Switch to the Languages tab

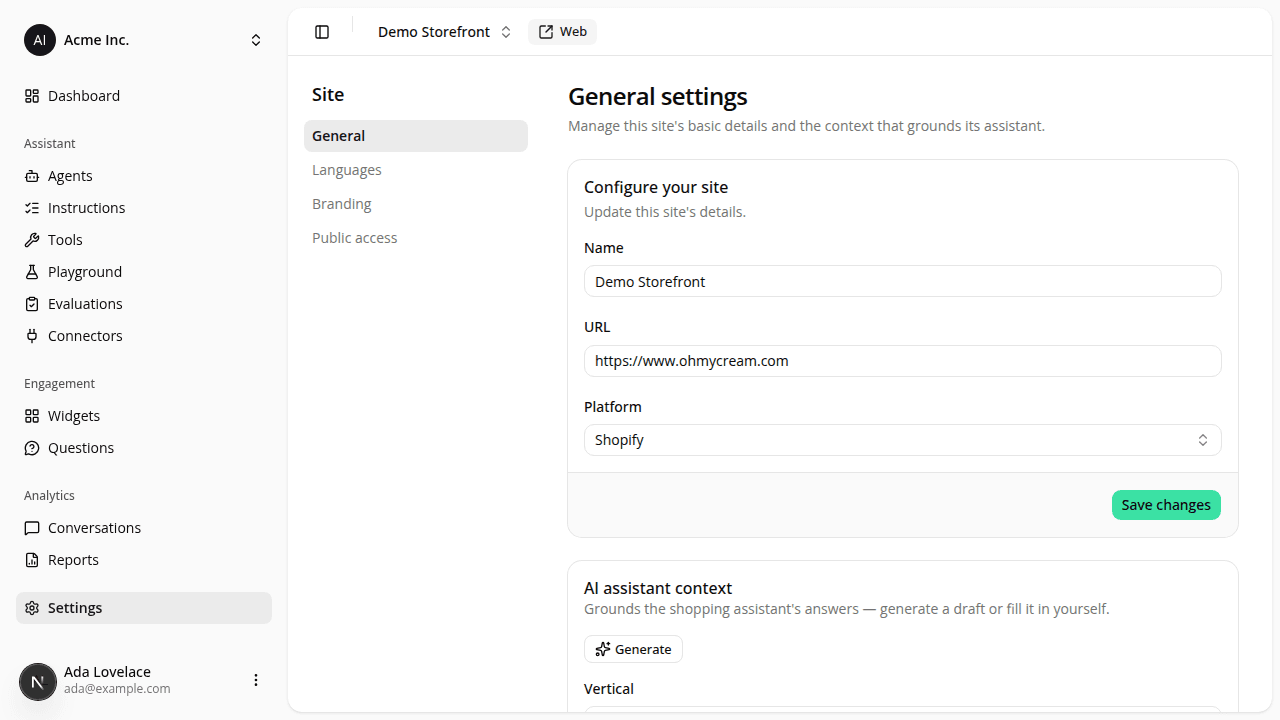coord(416,170)
